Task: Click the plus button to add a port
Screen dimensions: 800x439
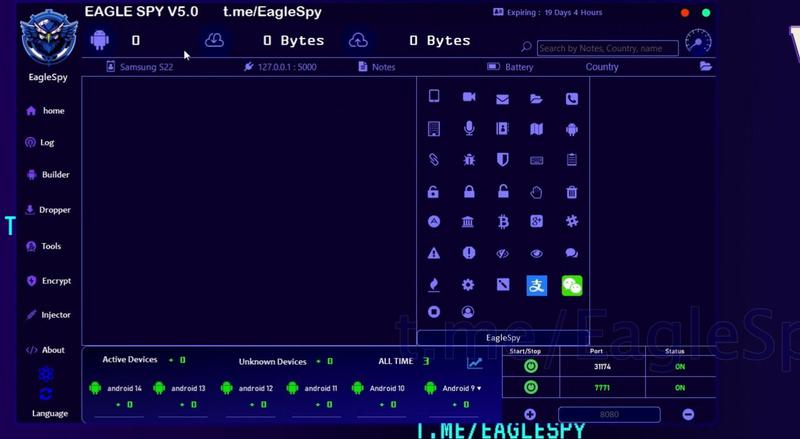Action: click(530, 414)
